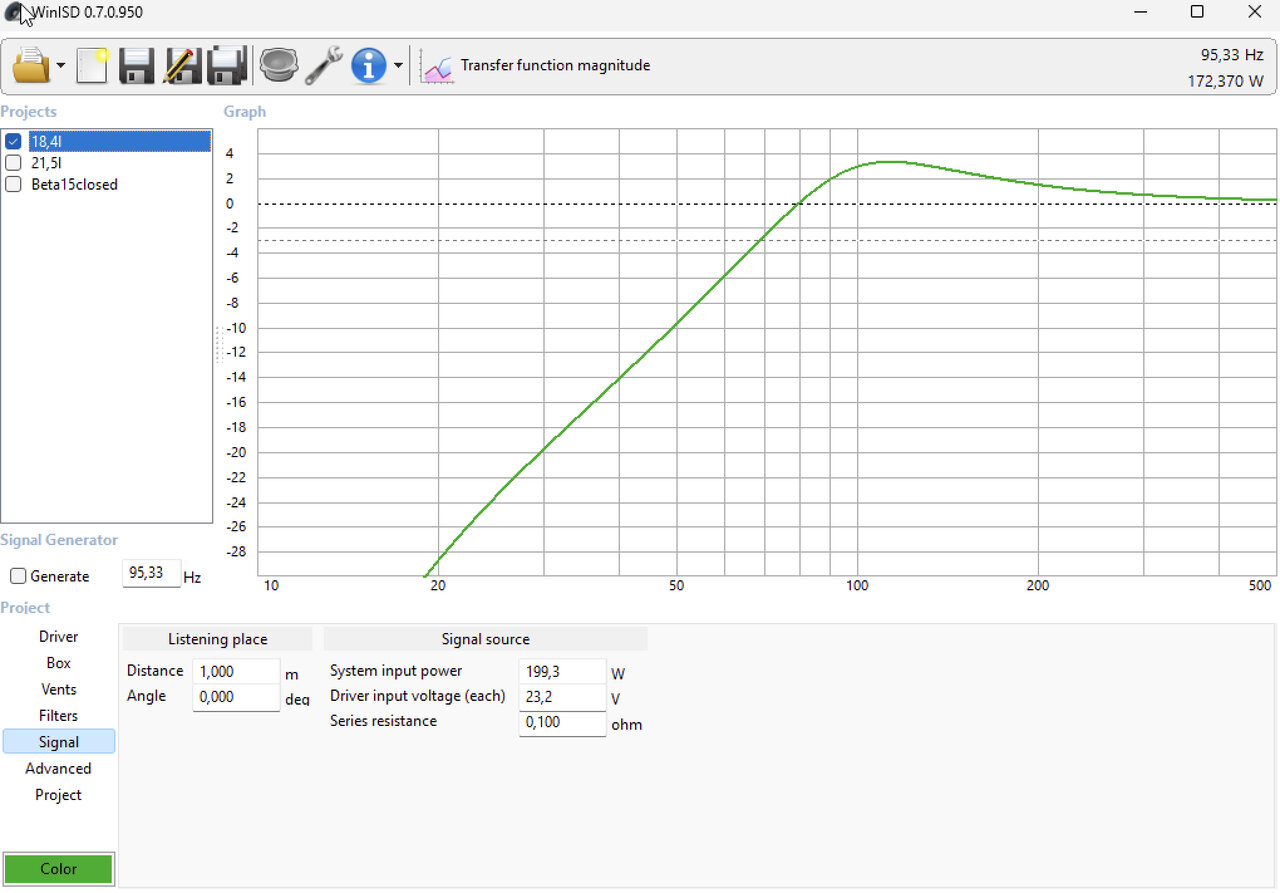Open the Project tab

click(x=58, y=795)
